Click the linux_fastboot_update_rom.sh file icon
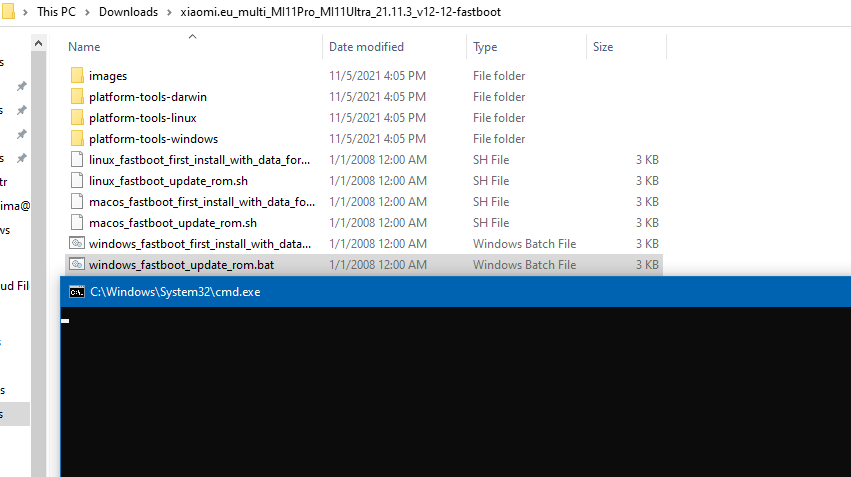 [77, 181]
